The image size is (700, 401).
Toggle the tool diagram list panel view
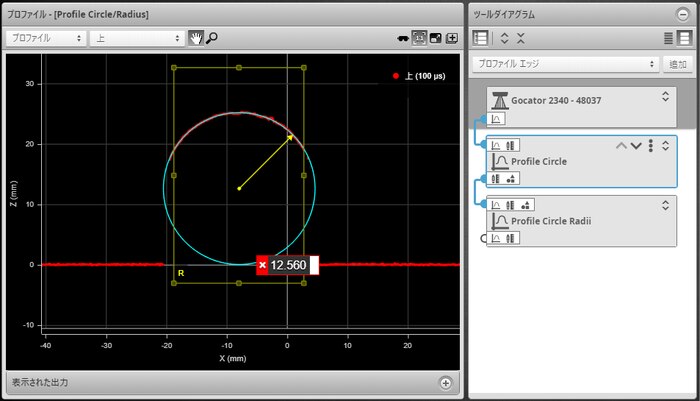point(481,38)
